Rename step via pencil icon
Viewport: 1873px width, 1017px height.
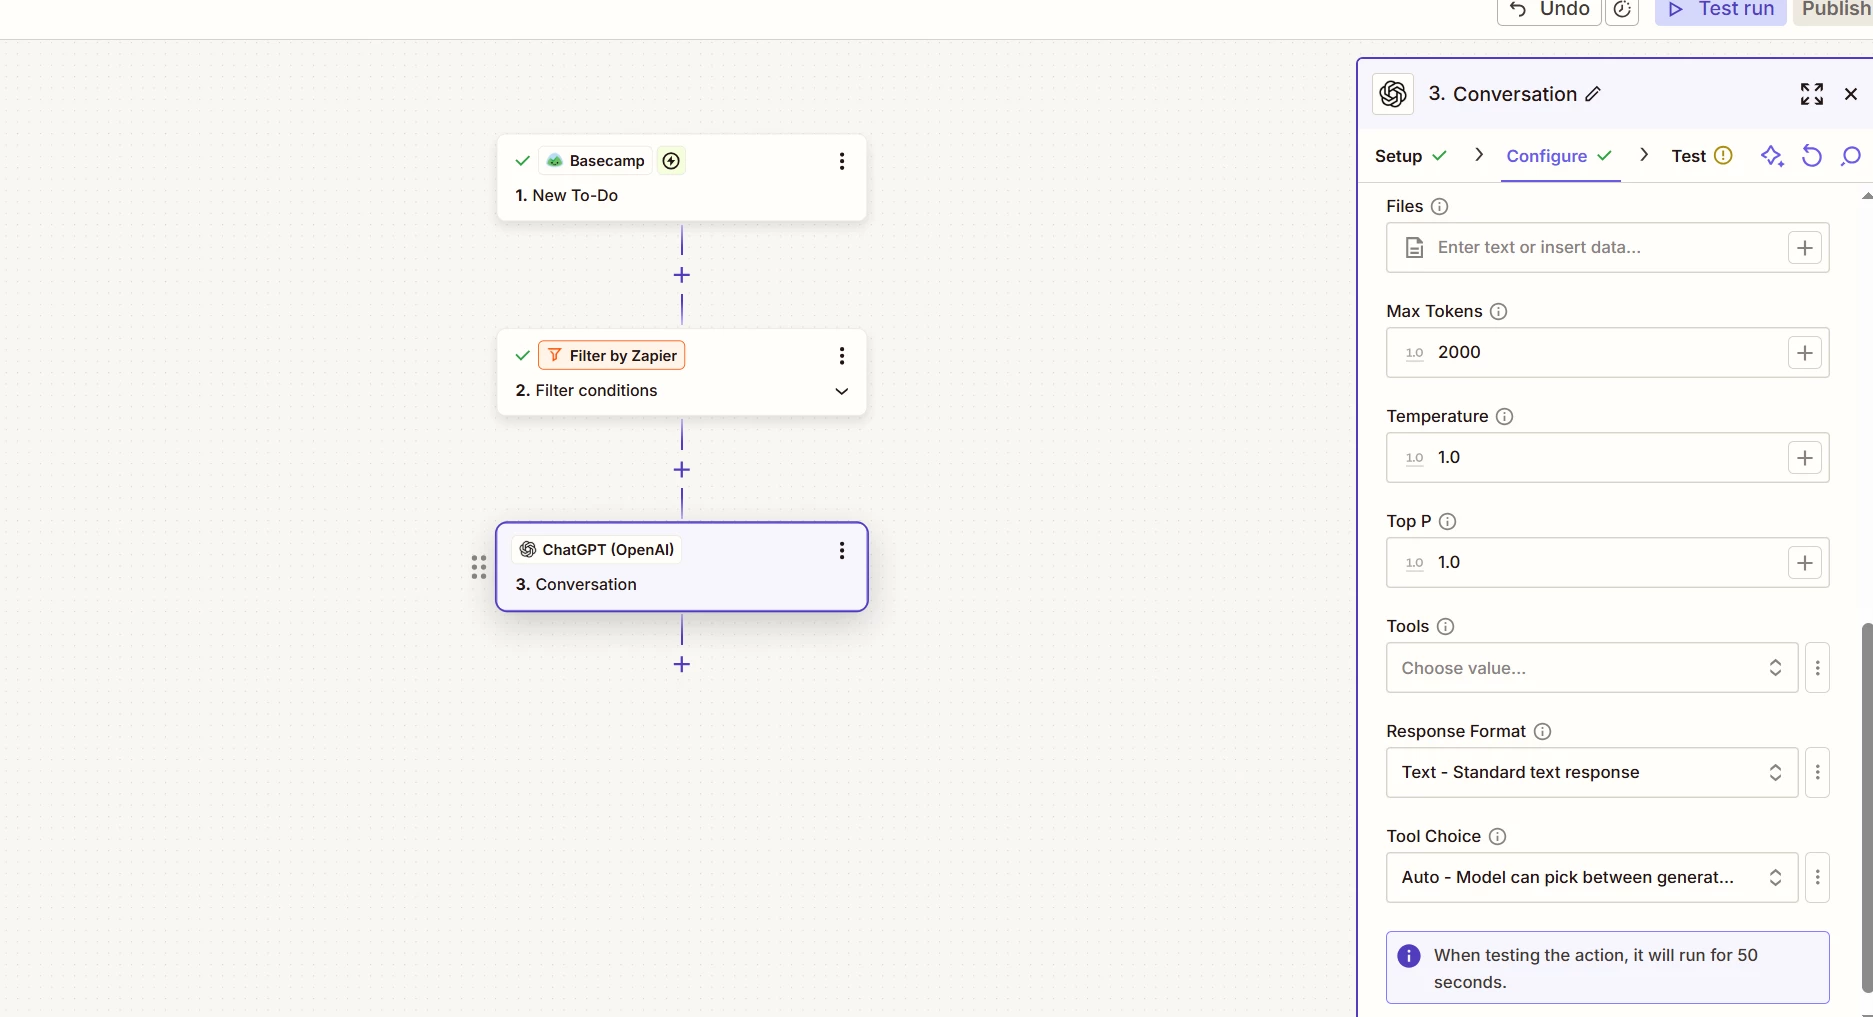pyautogui.click(x=1594, y=94)
